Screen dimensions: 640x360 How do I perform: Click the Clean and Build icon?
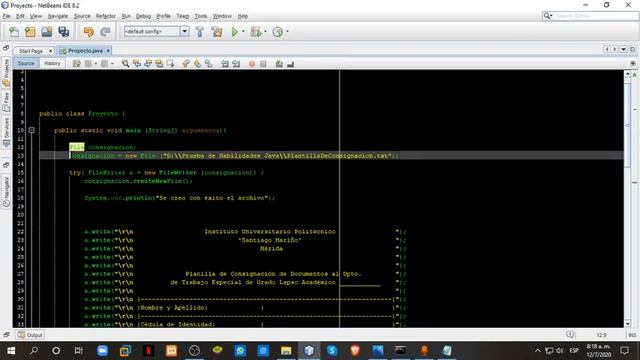(x=217, y=32)
